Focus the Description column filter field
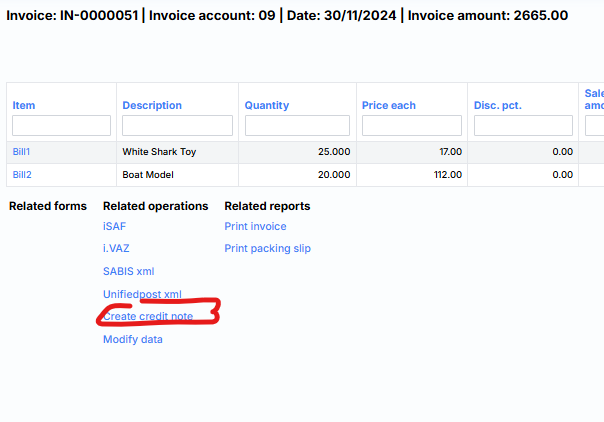This screenshot has width=604, height=422. click(177, 126)
